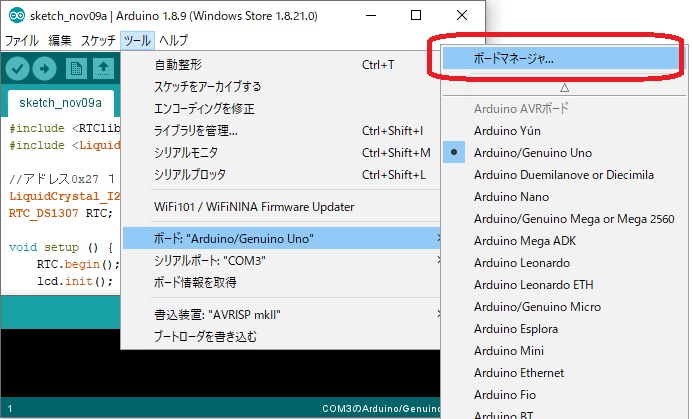Viewport: 692px width, 419px height.
Task: Click the Verify checkmark toolbar icon
Action: (x=17, y=68)
